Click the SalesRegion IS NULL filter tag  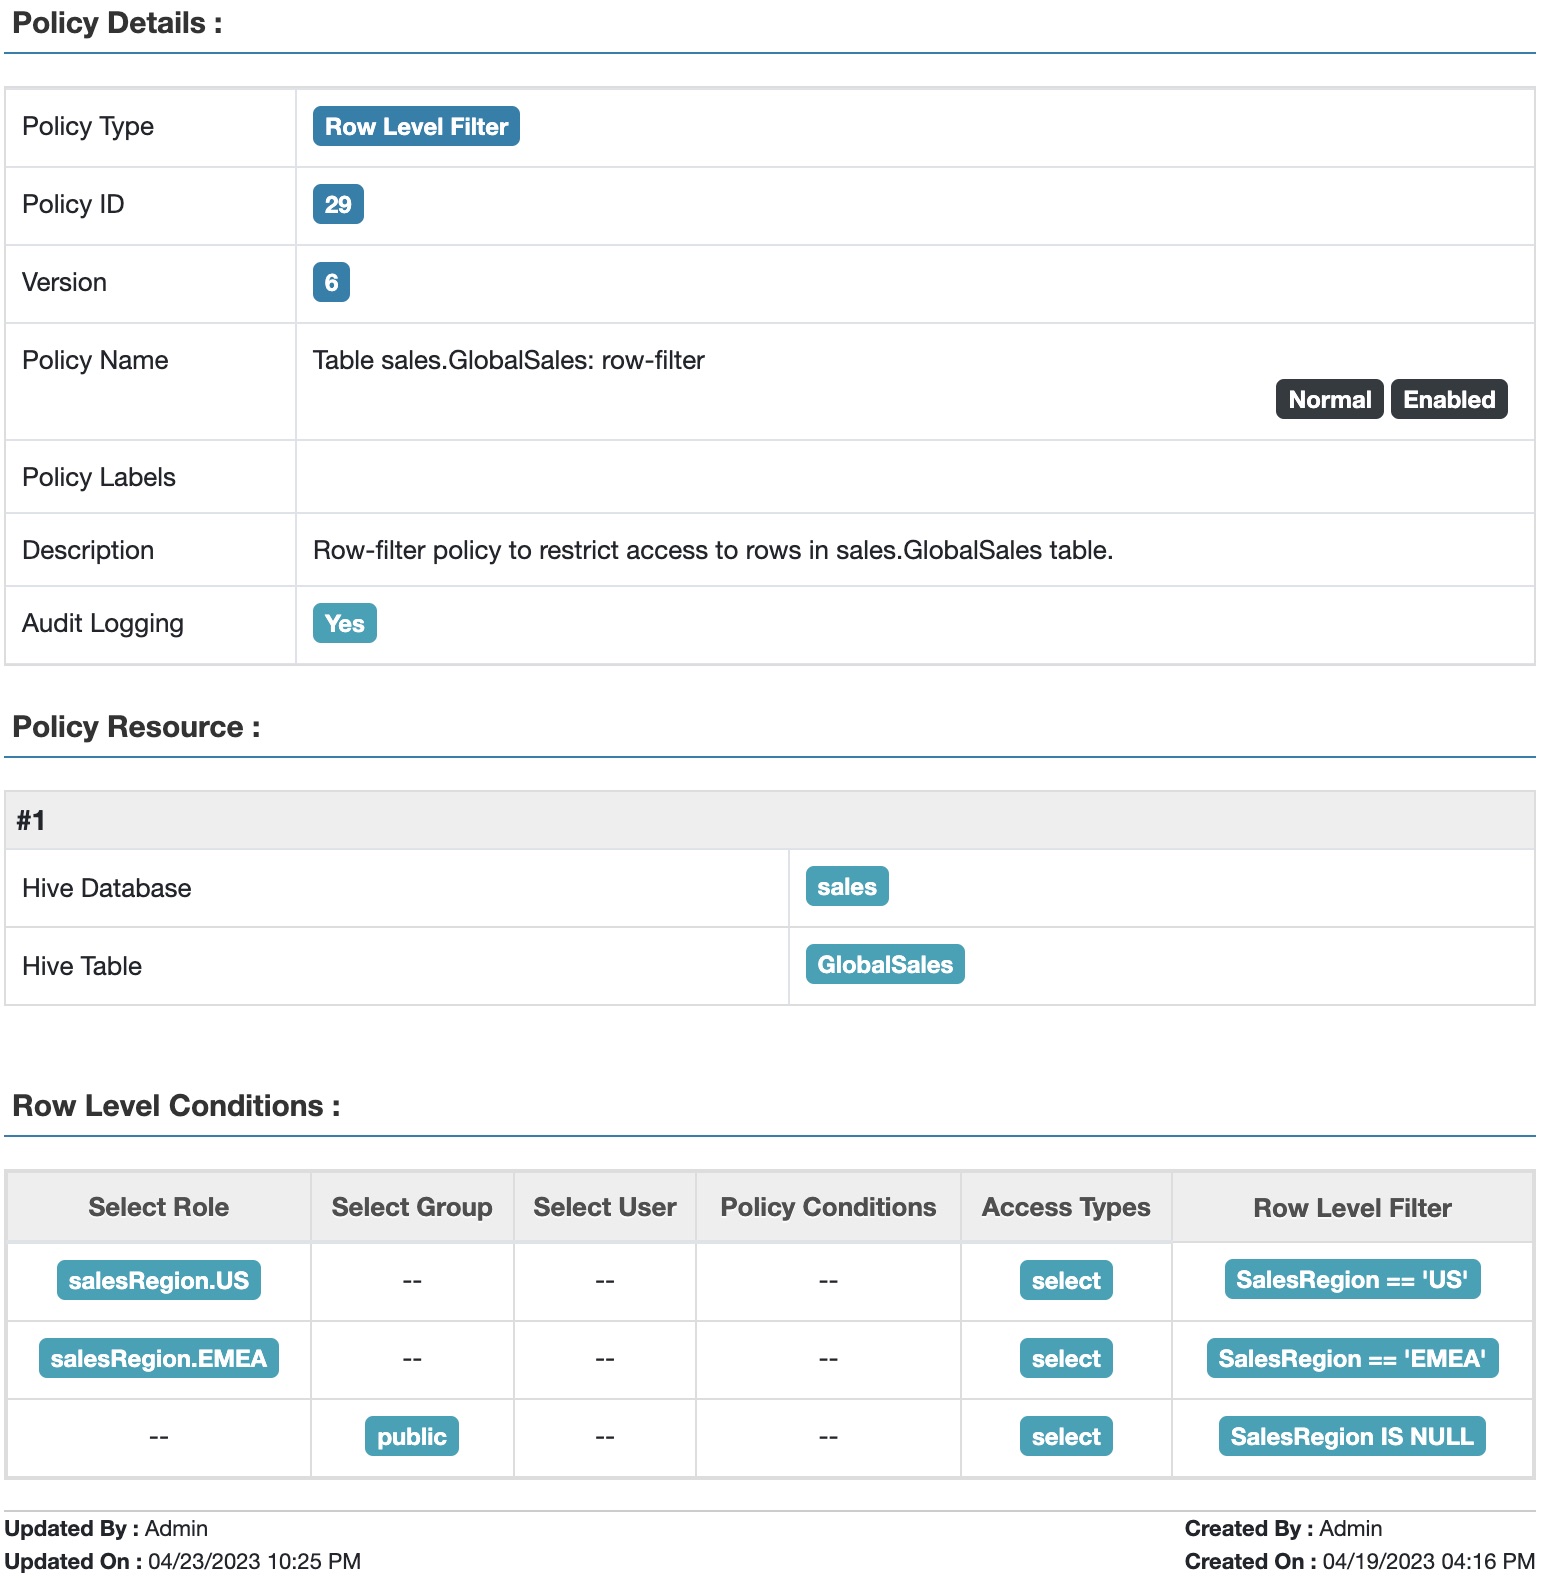pos(1351,1437)
